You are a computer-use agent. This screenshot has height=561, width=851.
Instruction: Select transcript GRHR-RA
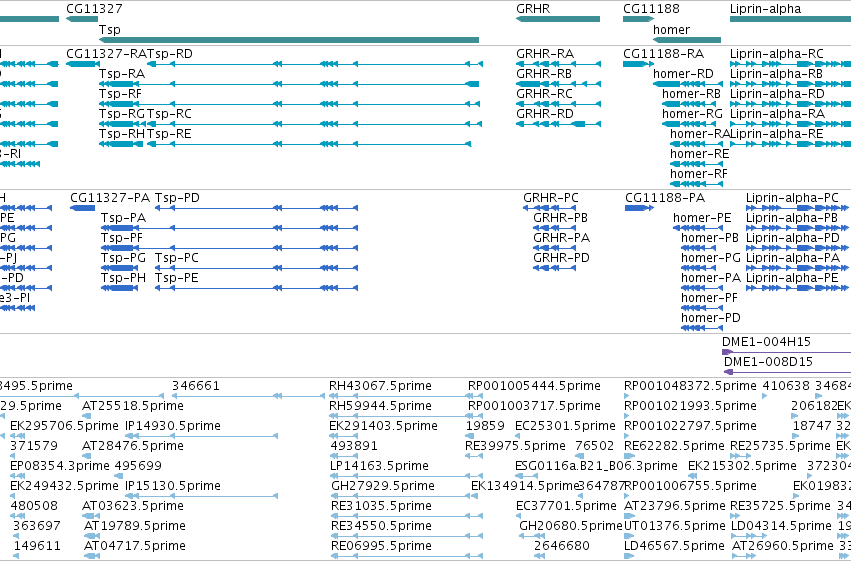coord(545,54)
